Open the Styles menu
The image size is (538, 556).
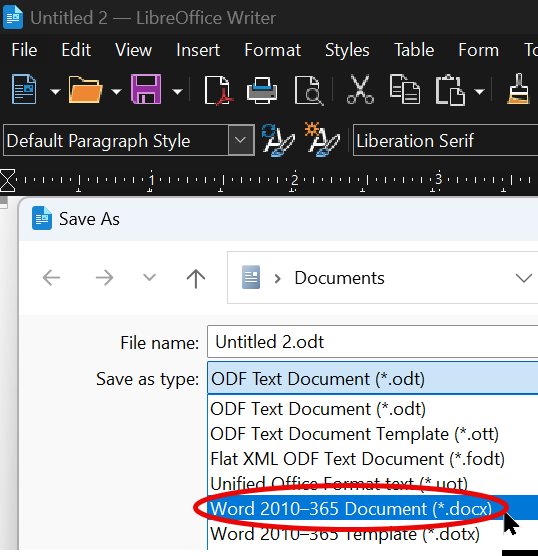point(347,50)
